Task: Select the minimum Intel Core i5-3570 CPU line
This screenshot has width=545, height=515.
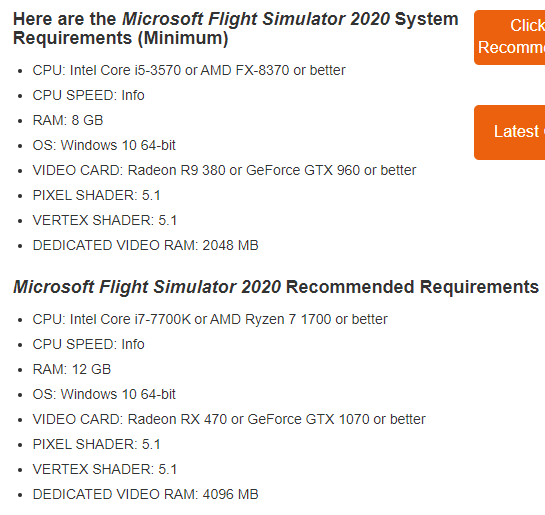Action: coord(189,70)
